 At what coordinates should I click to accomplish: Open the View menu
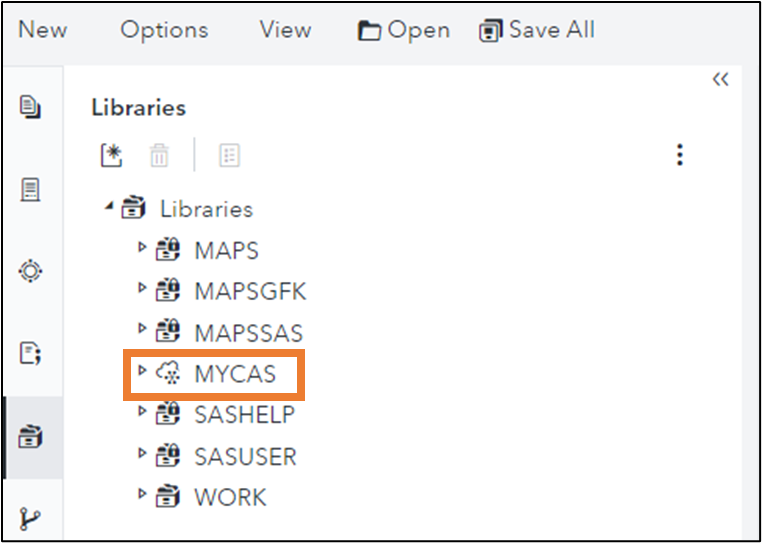285,30
